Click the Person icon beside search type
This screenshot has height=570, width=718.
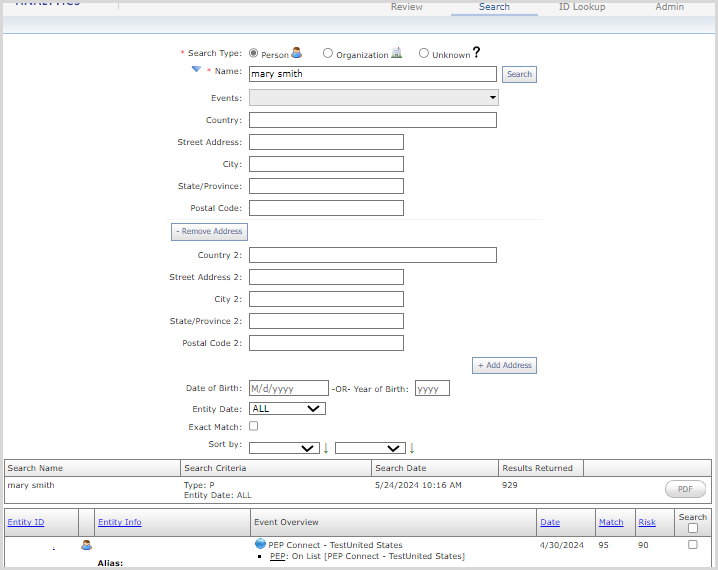pyautogui.click(x=297, y=53)
